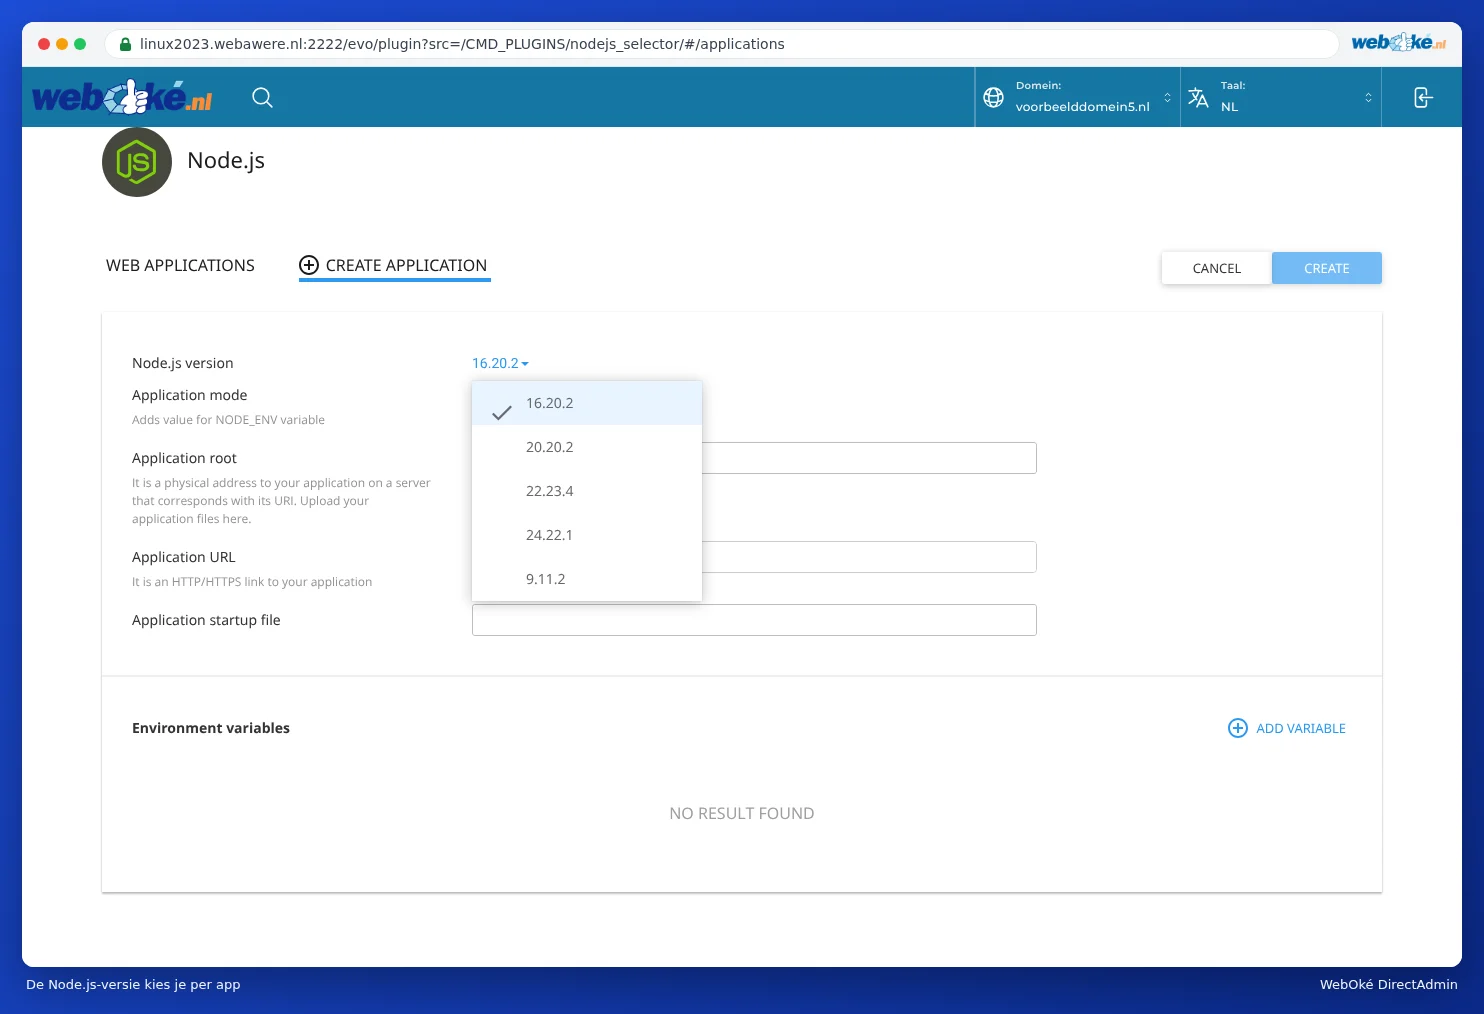Switch to the Web Applications tab

tap(180, 265)
